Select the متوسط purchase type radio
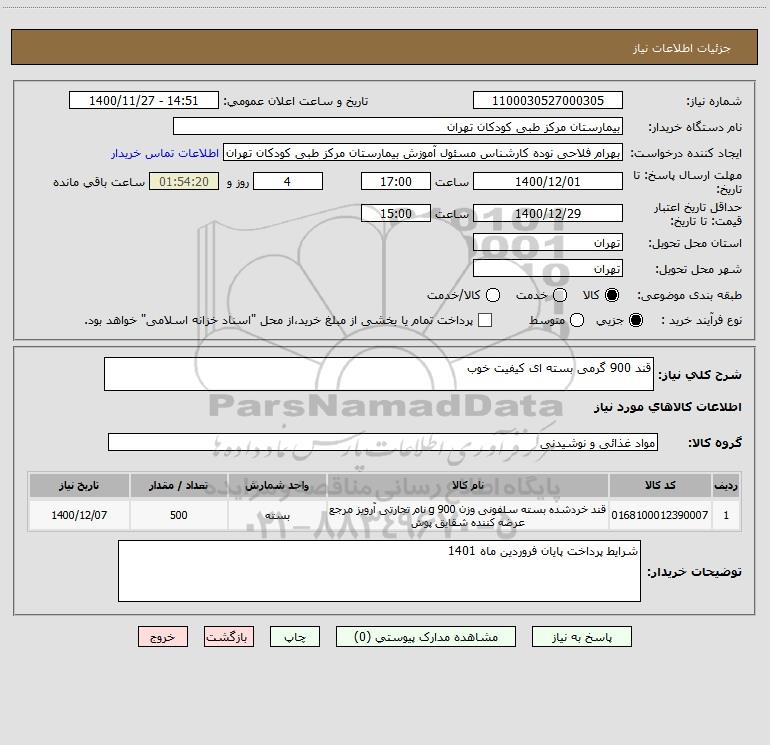The image size is (770, 745). [x=577, y=321]
